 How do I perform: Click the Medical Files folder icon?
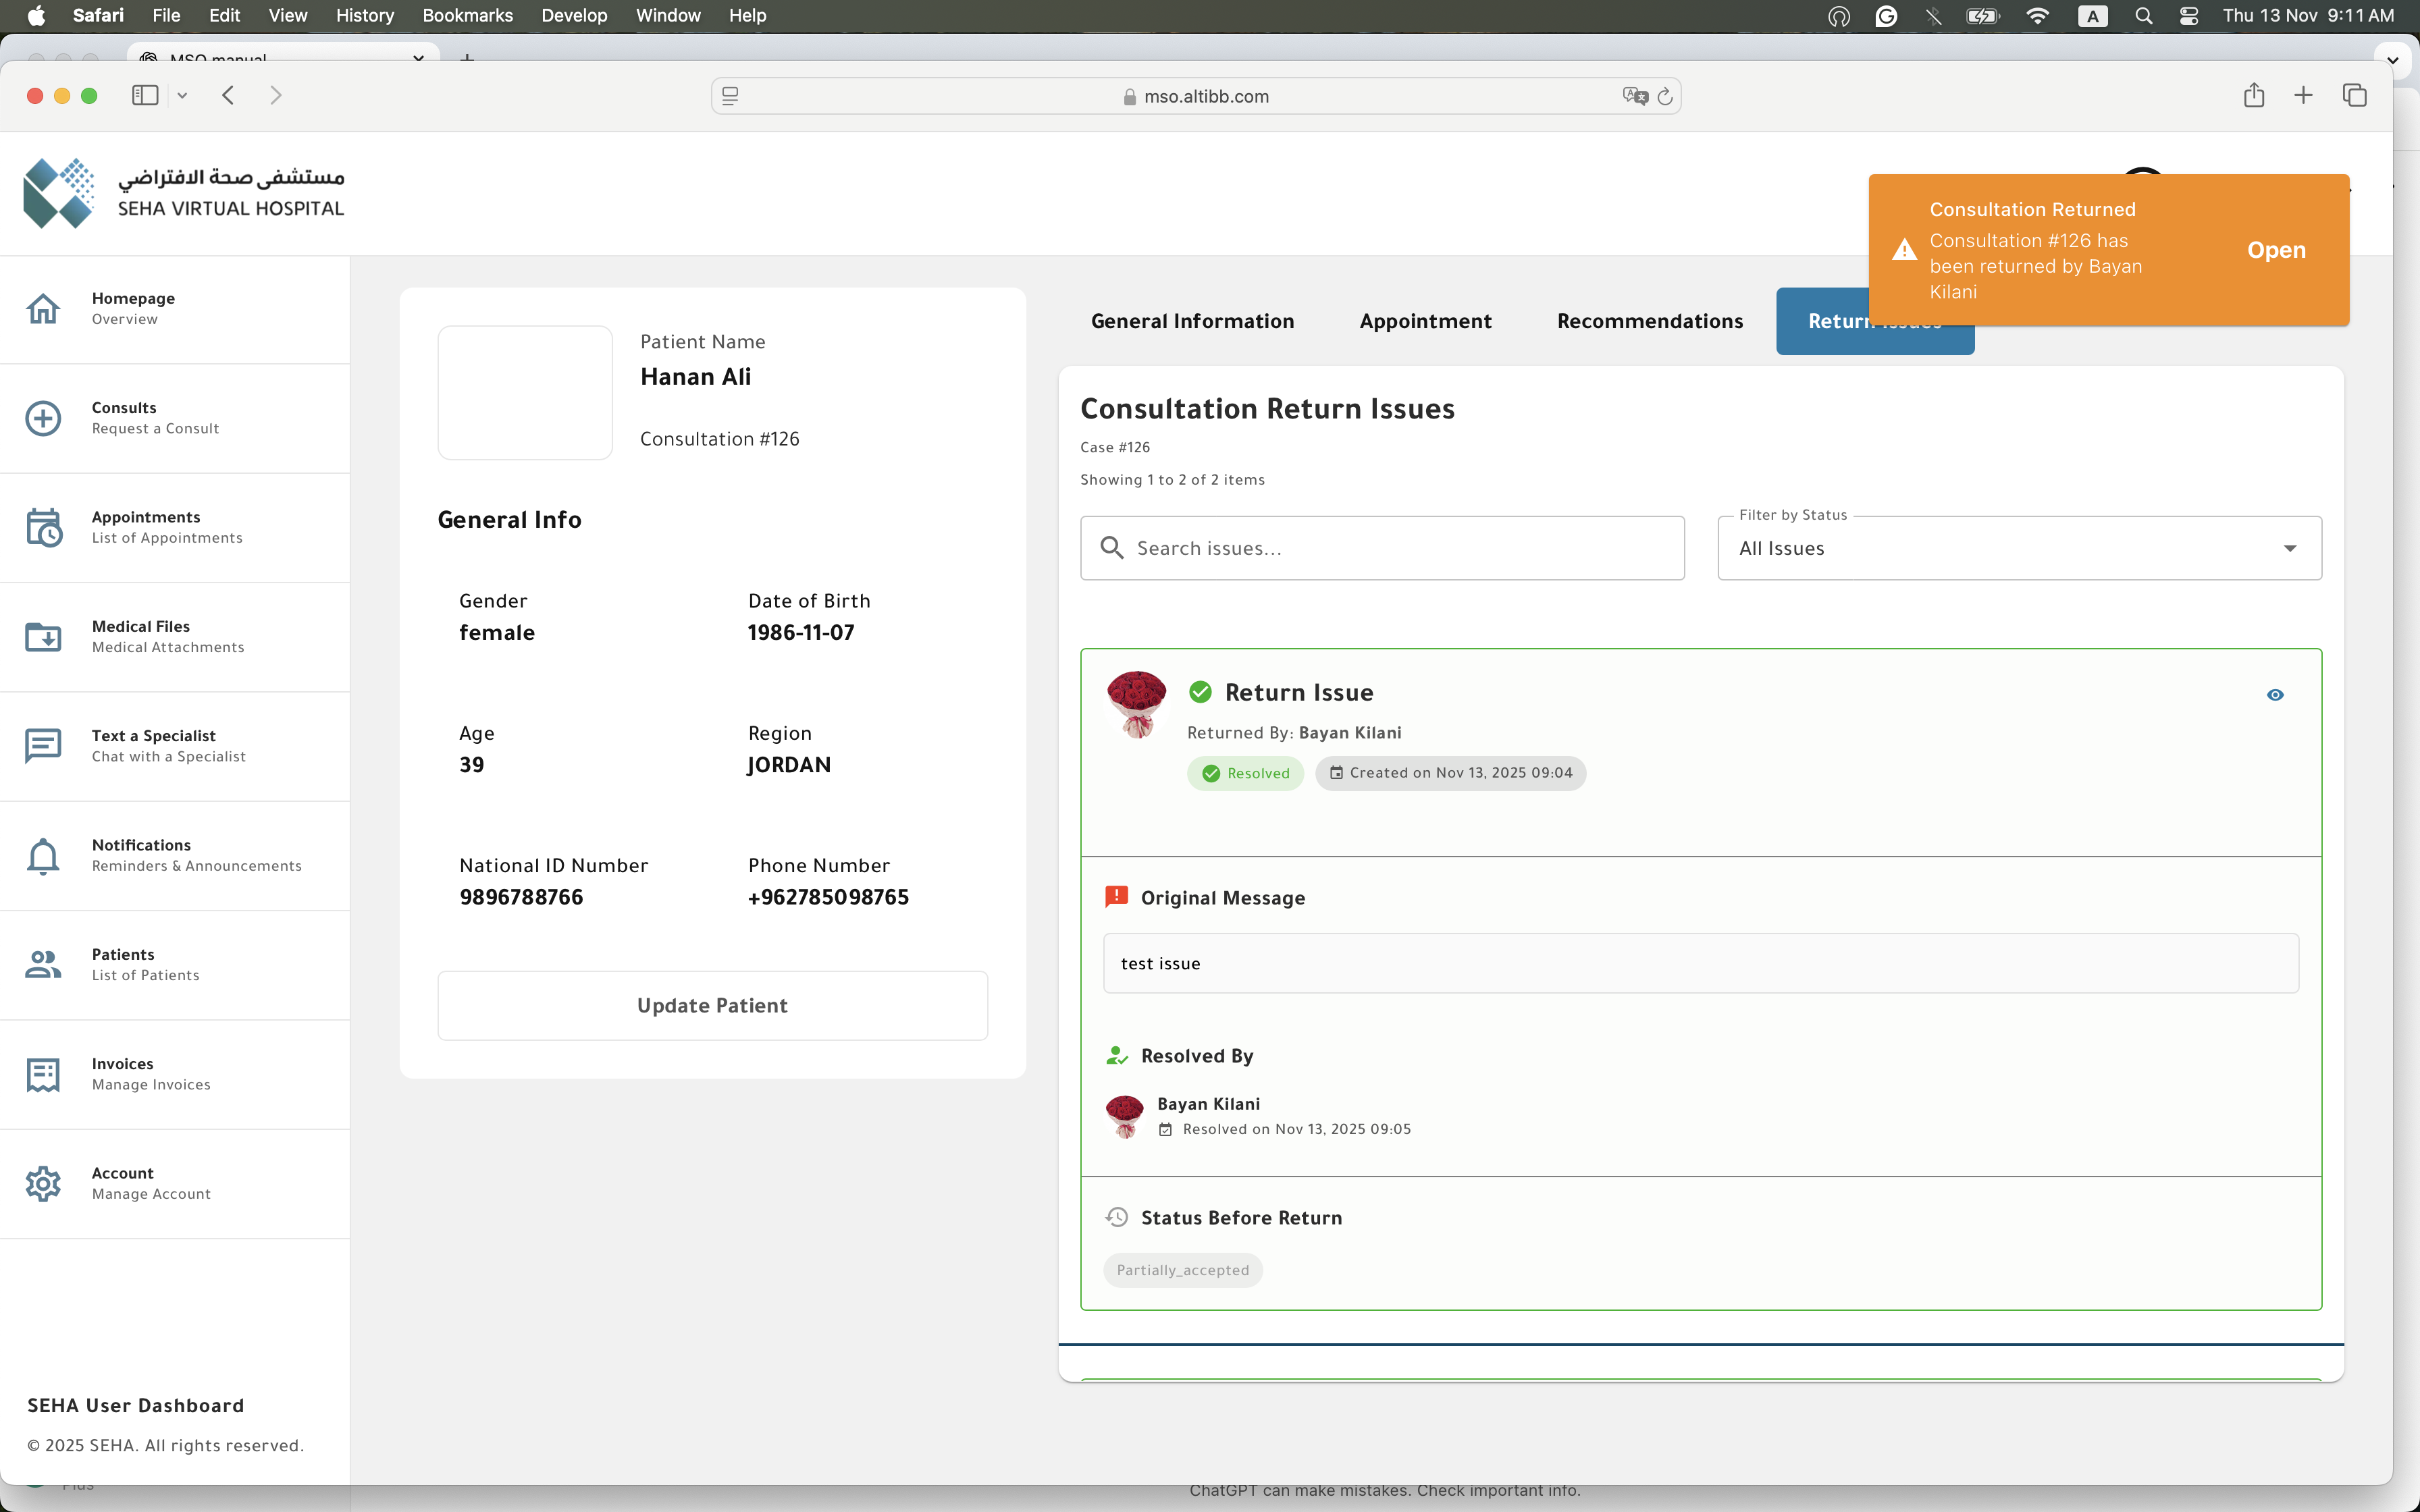(43, 637)
